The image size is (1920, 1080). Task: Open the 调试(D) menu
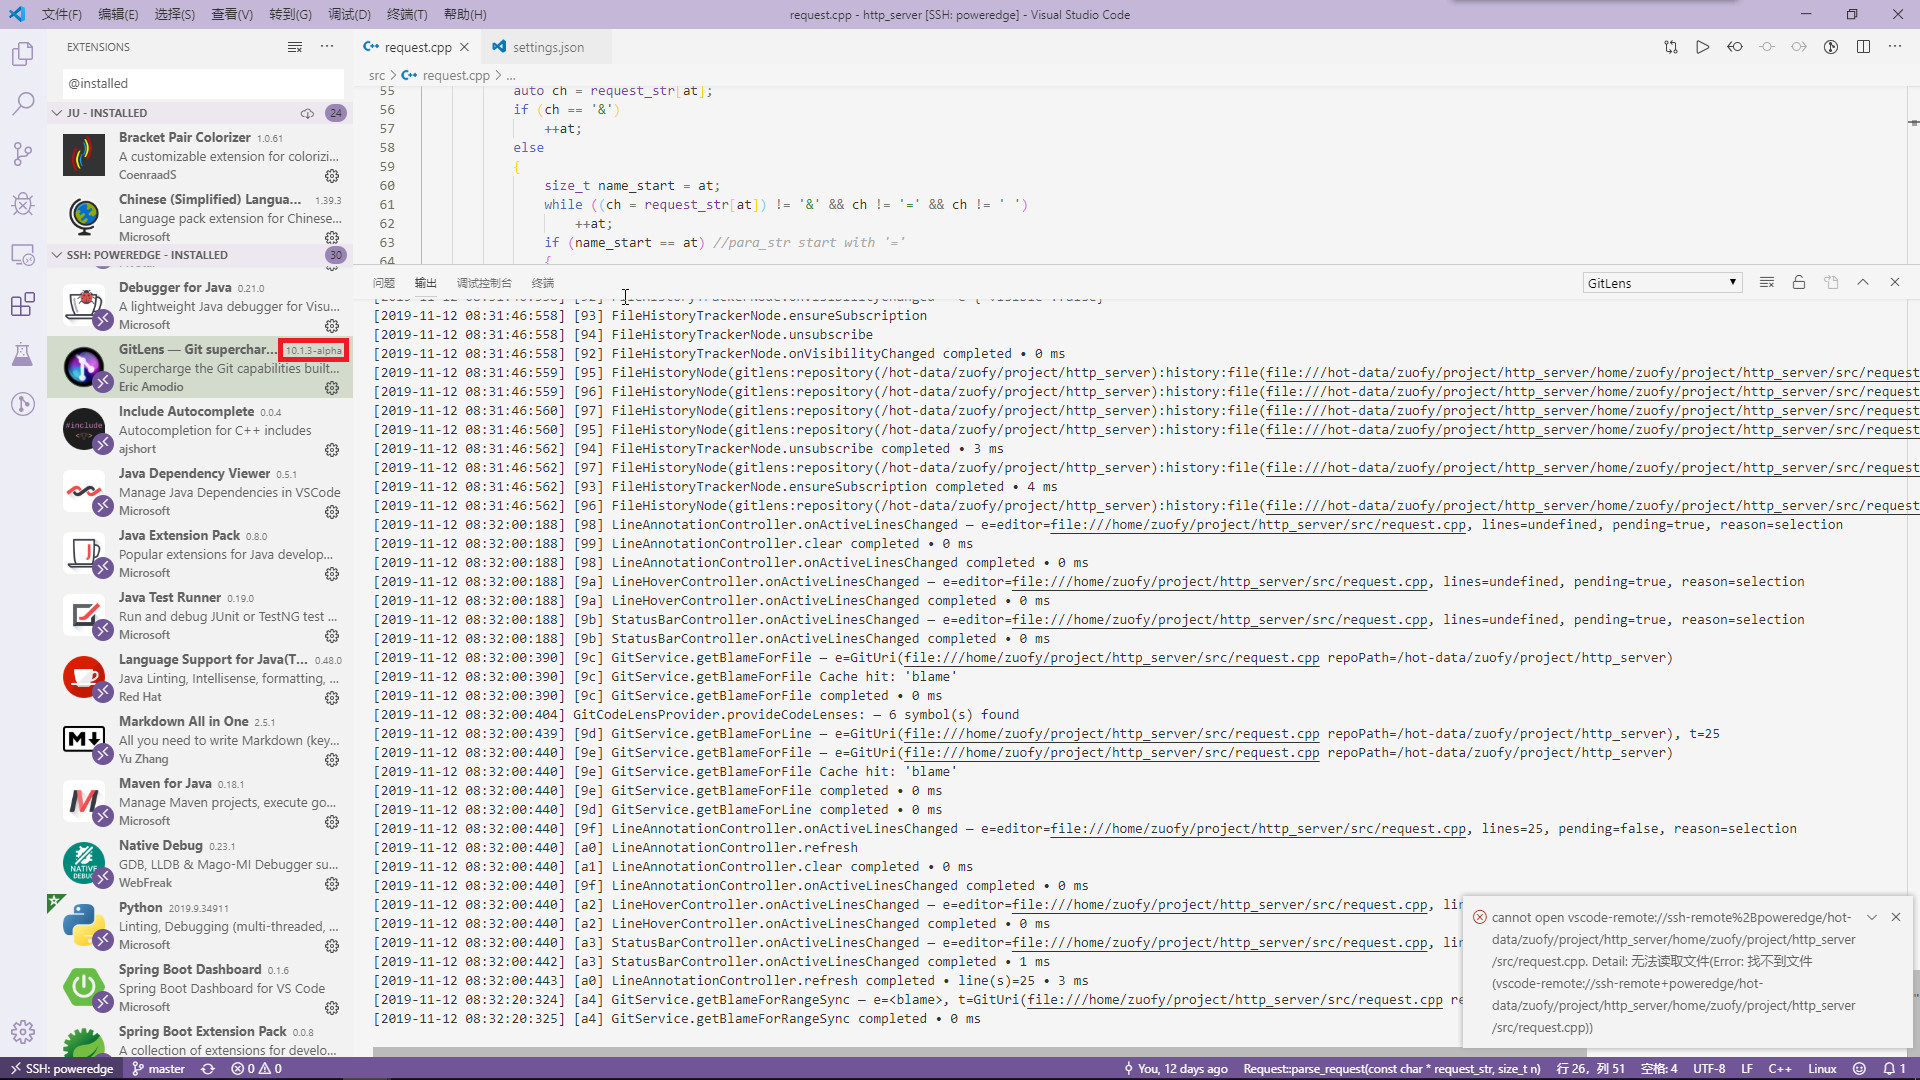click(x=347, y=14)
